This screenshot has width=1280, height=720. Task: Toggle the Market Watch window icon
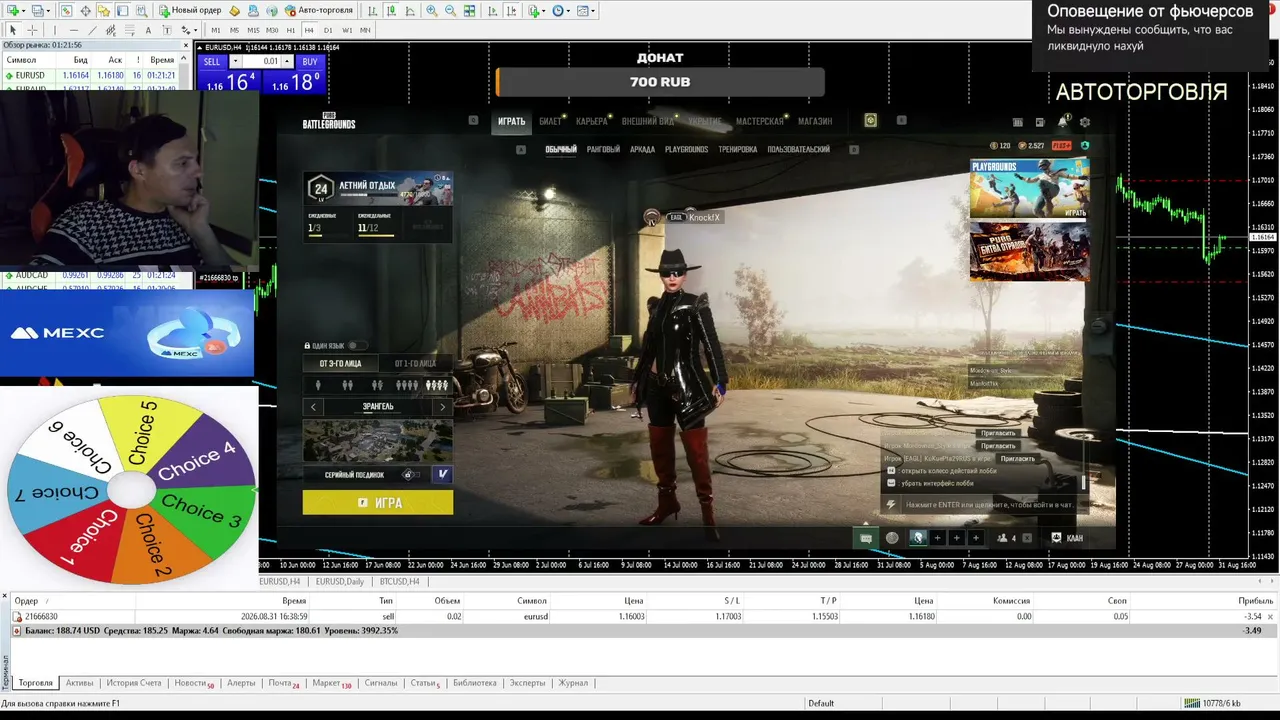pyautogui.click(x=67, y=11)
